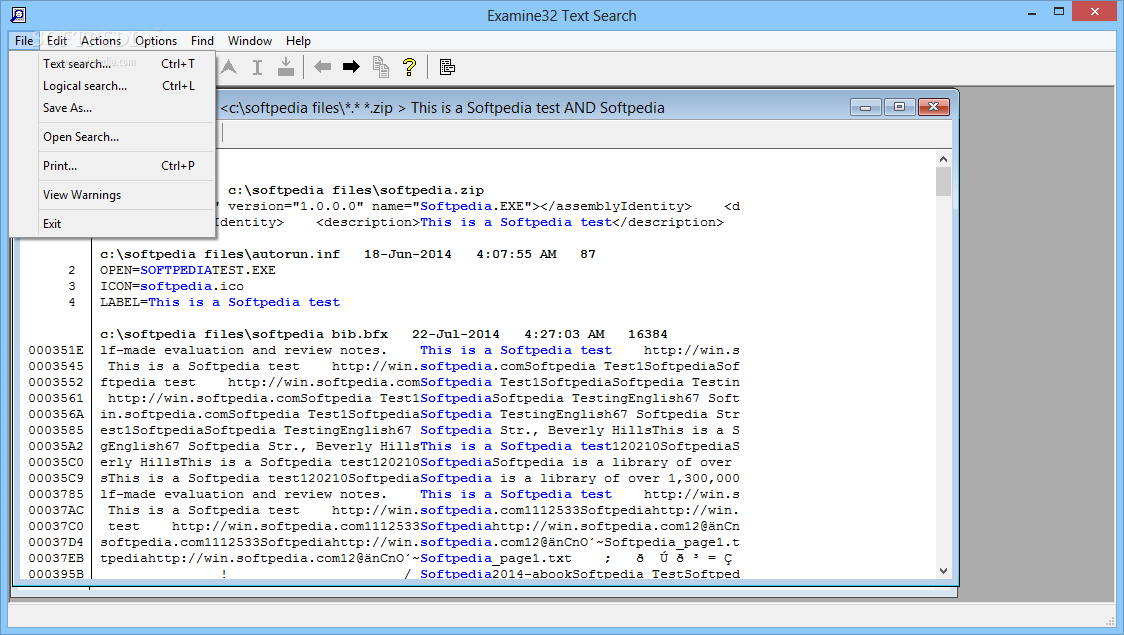Open the Actions menu
The height and width of the screenshot is (635, 1124).
point(101,41)
